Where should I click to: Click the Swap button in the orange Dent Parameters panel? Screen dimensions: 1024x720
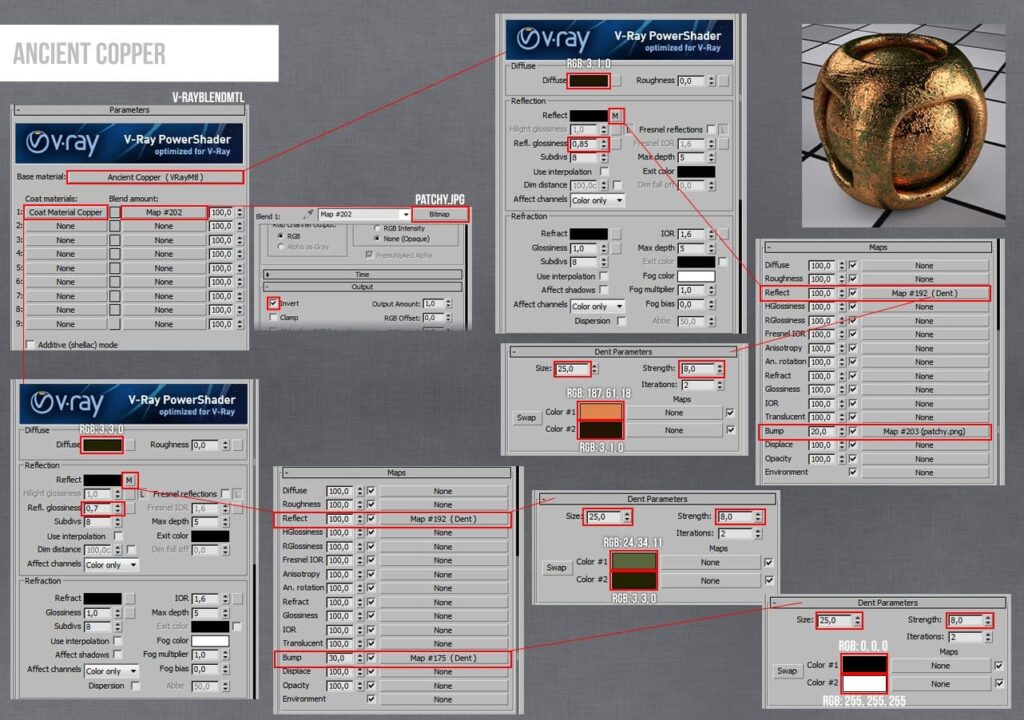click(526, 417)
